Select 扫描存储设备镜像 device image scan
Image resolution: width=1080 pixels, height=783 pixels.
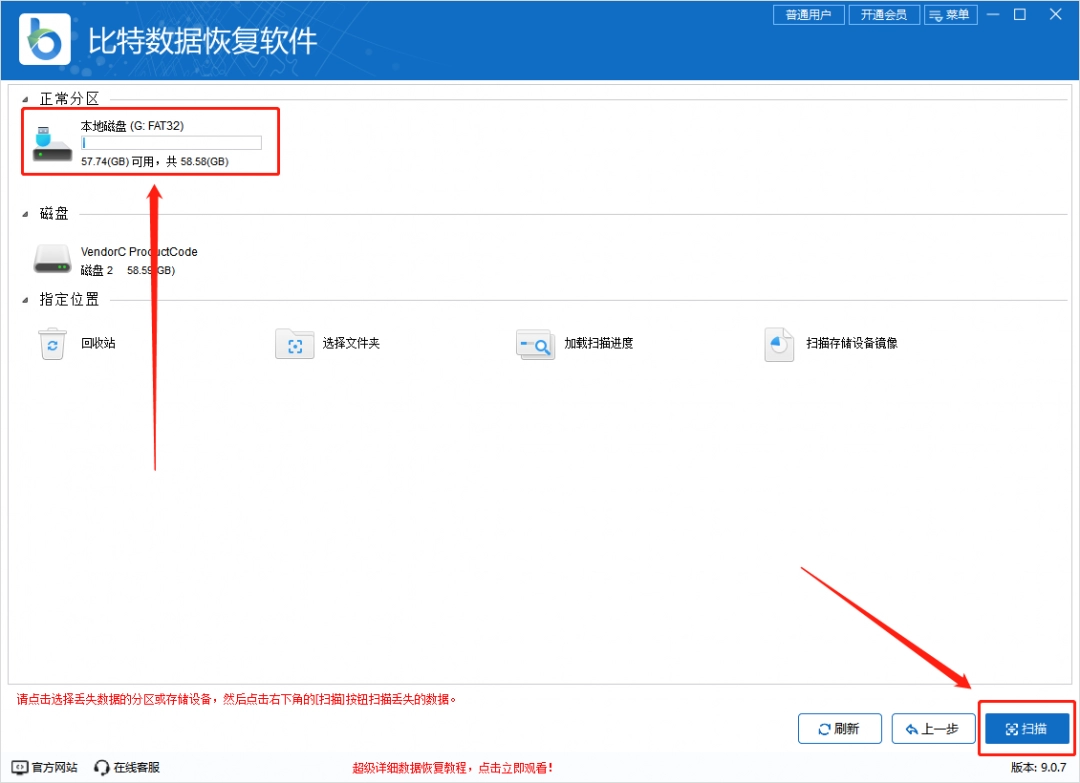click(x=779, y=343)
